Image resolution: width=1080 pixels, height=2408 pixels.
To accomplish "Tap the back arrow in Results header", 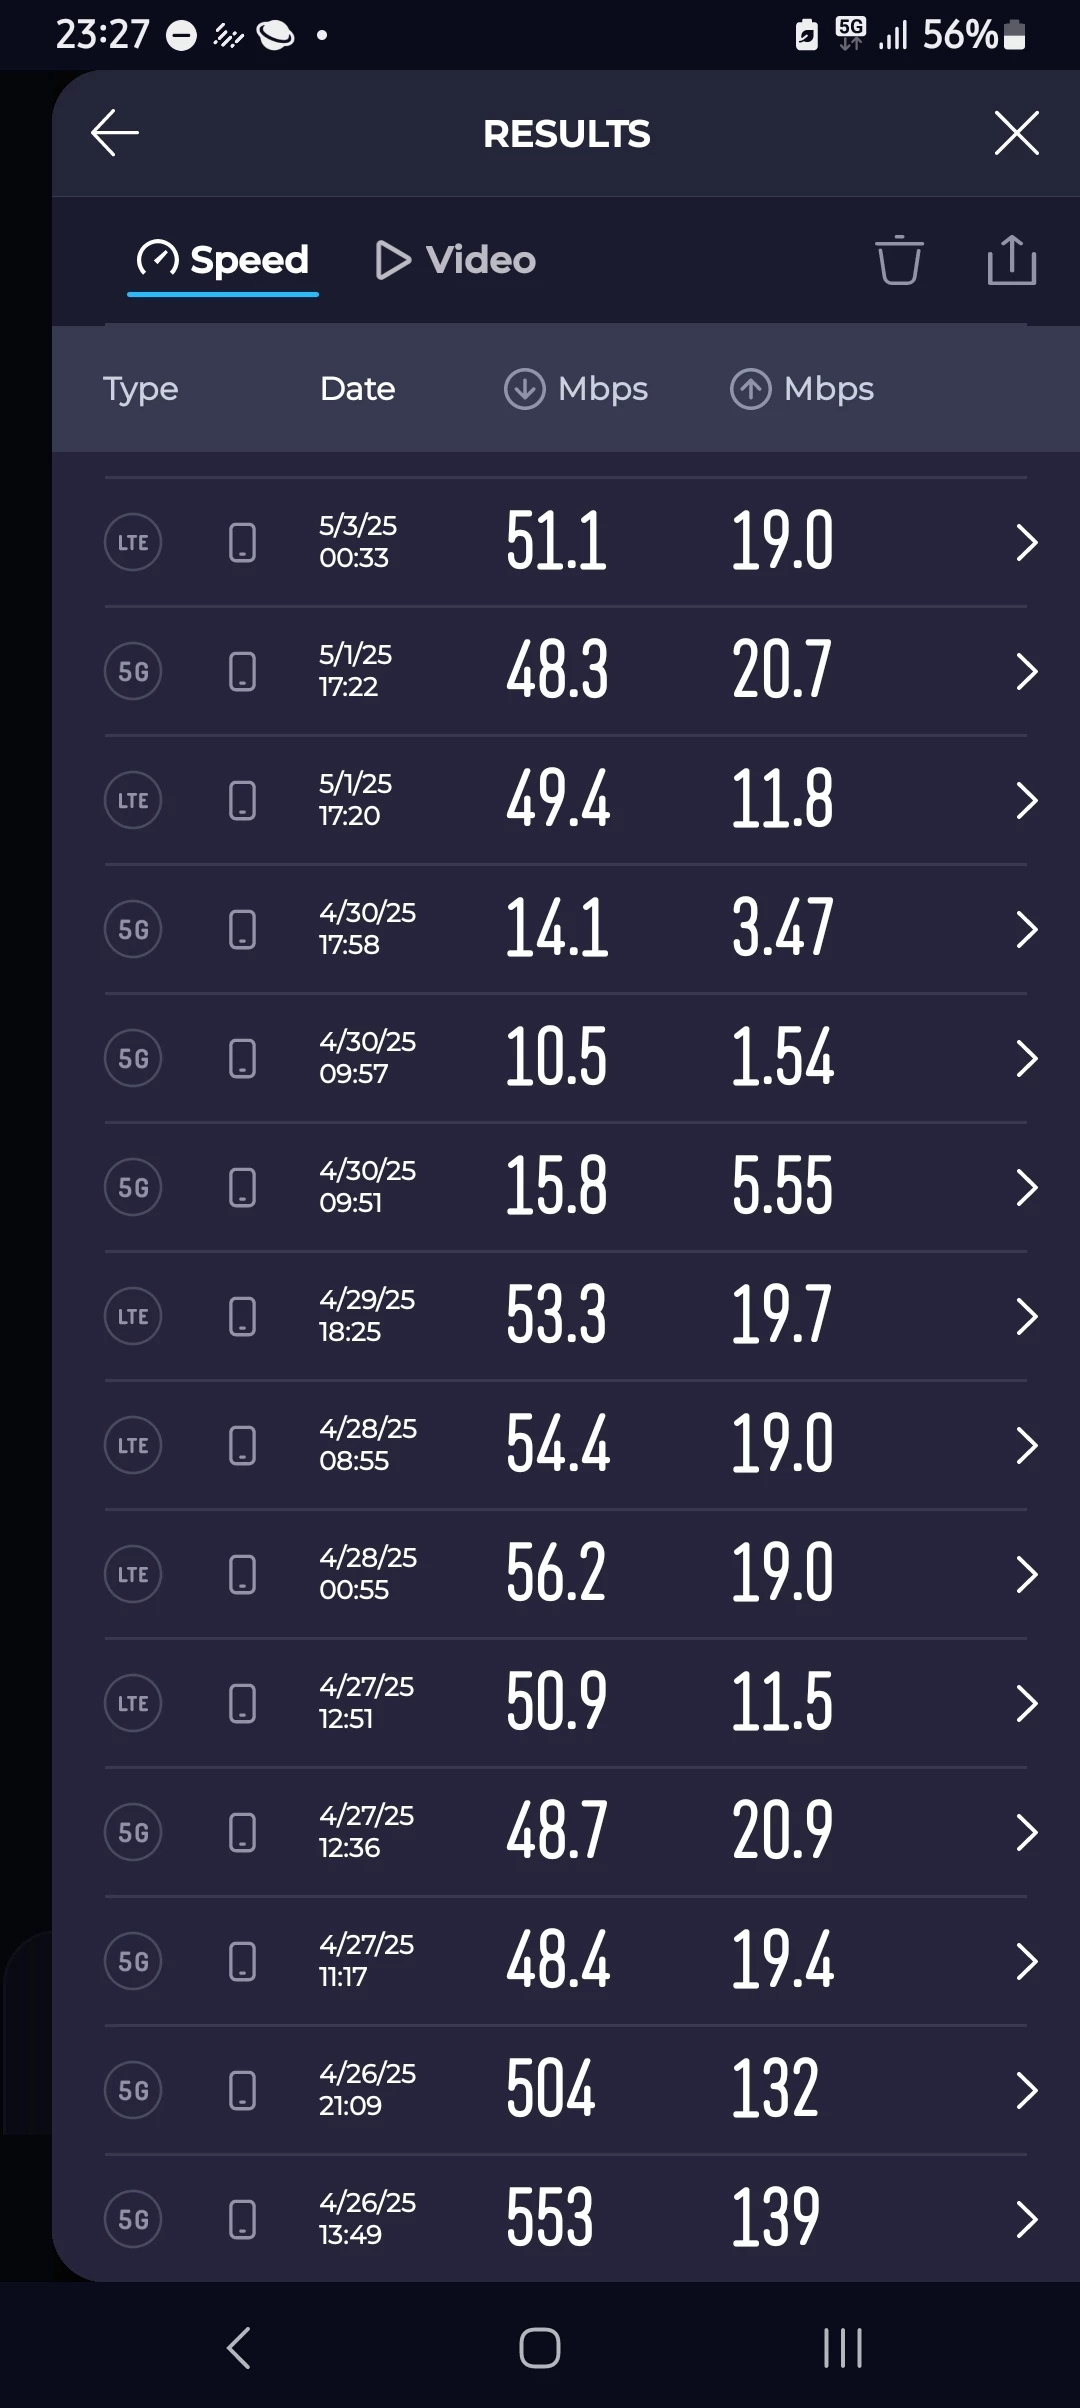I will coord(114,133).
